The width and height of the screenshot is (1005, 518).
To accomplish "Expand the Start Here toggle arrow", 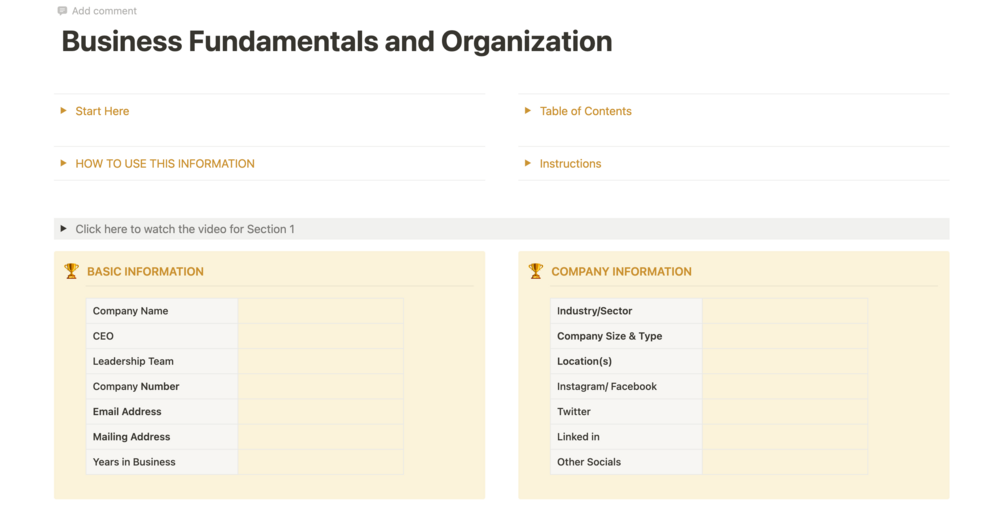I will coord(64,111).
